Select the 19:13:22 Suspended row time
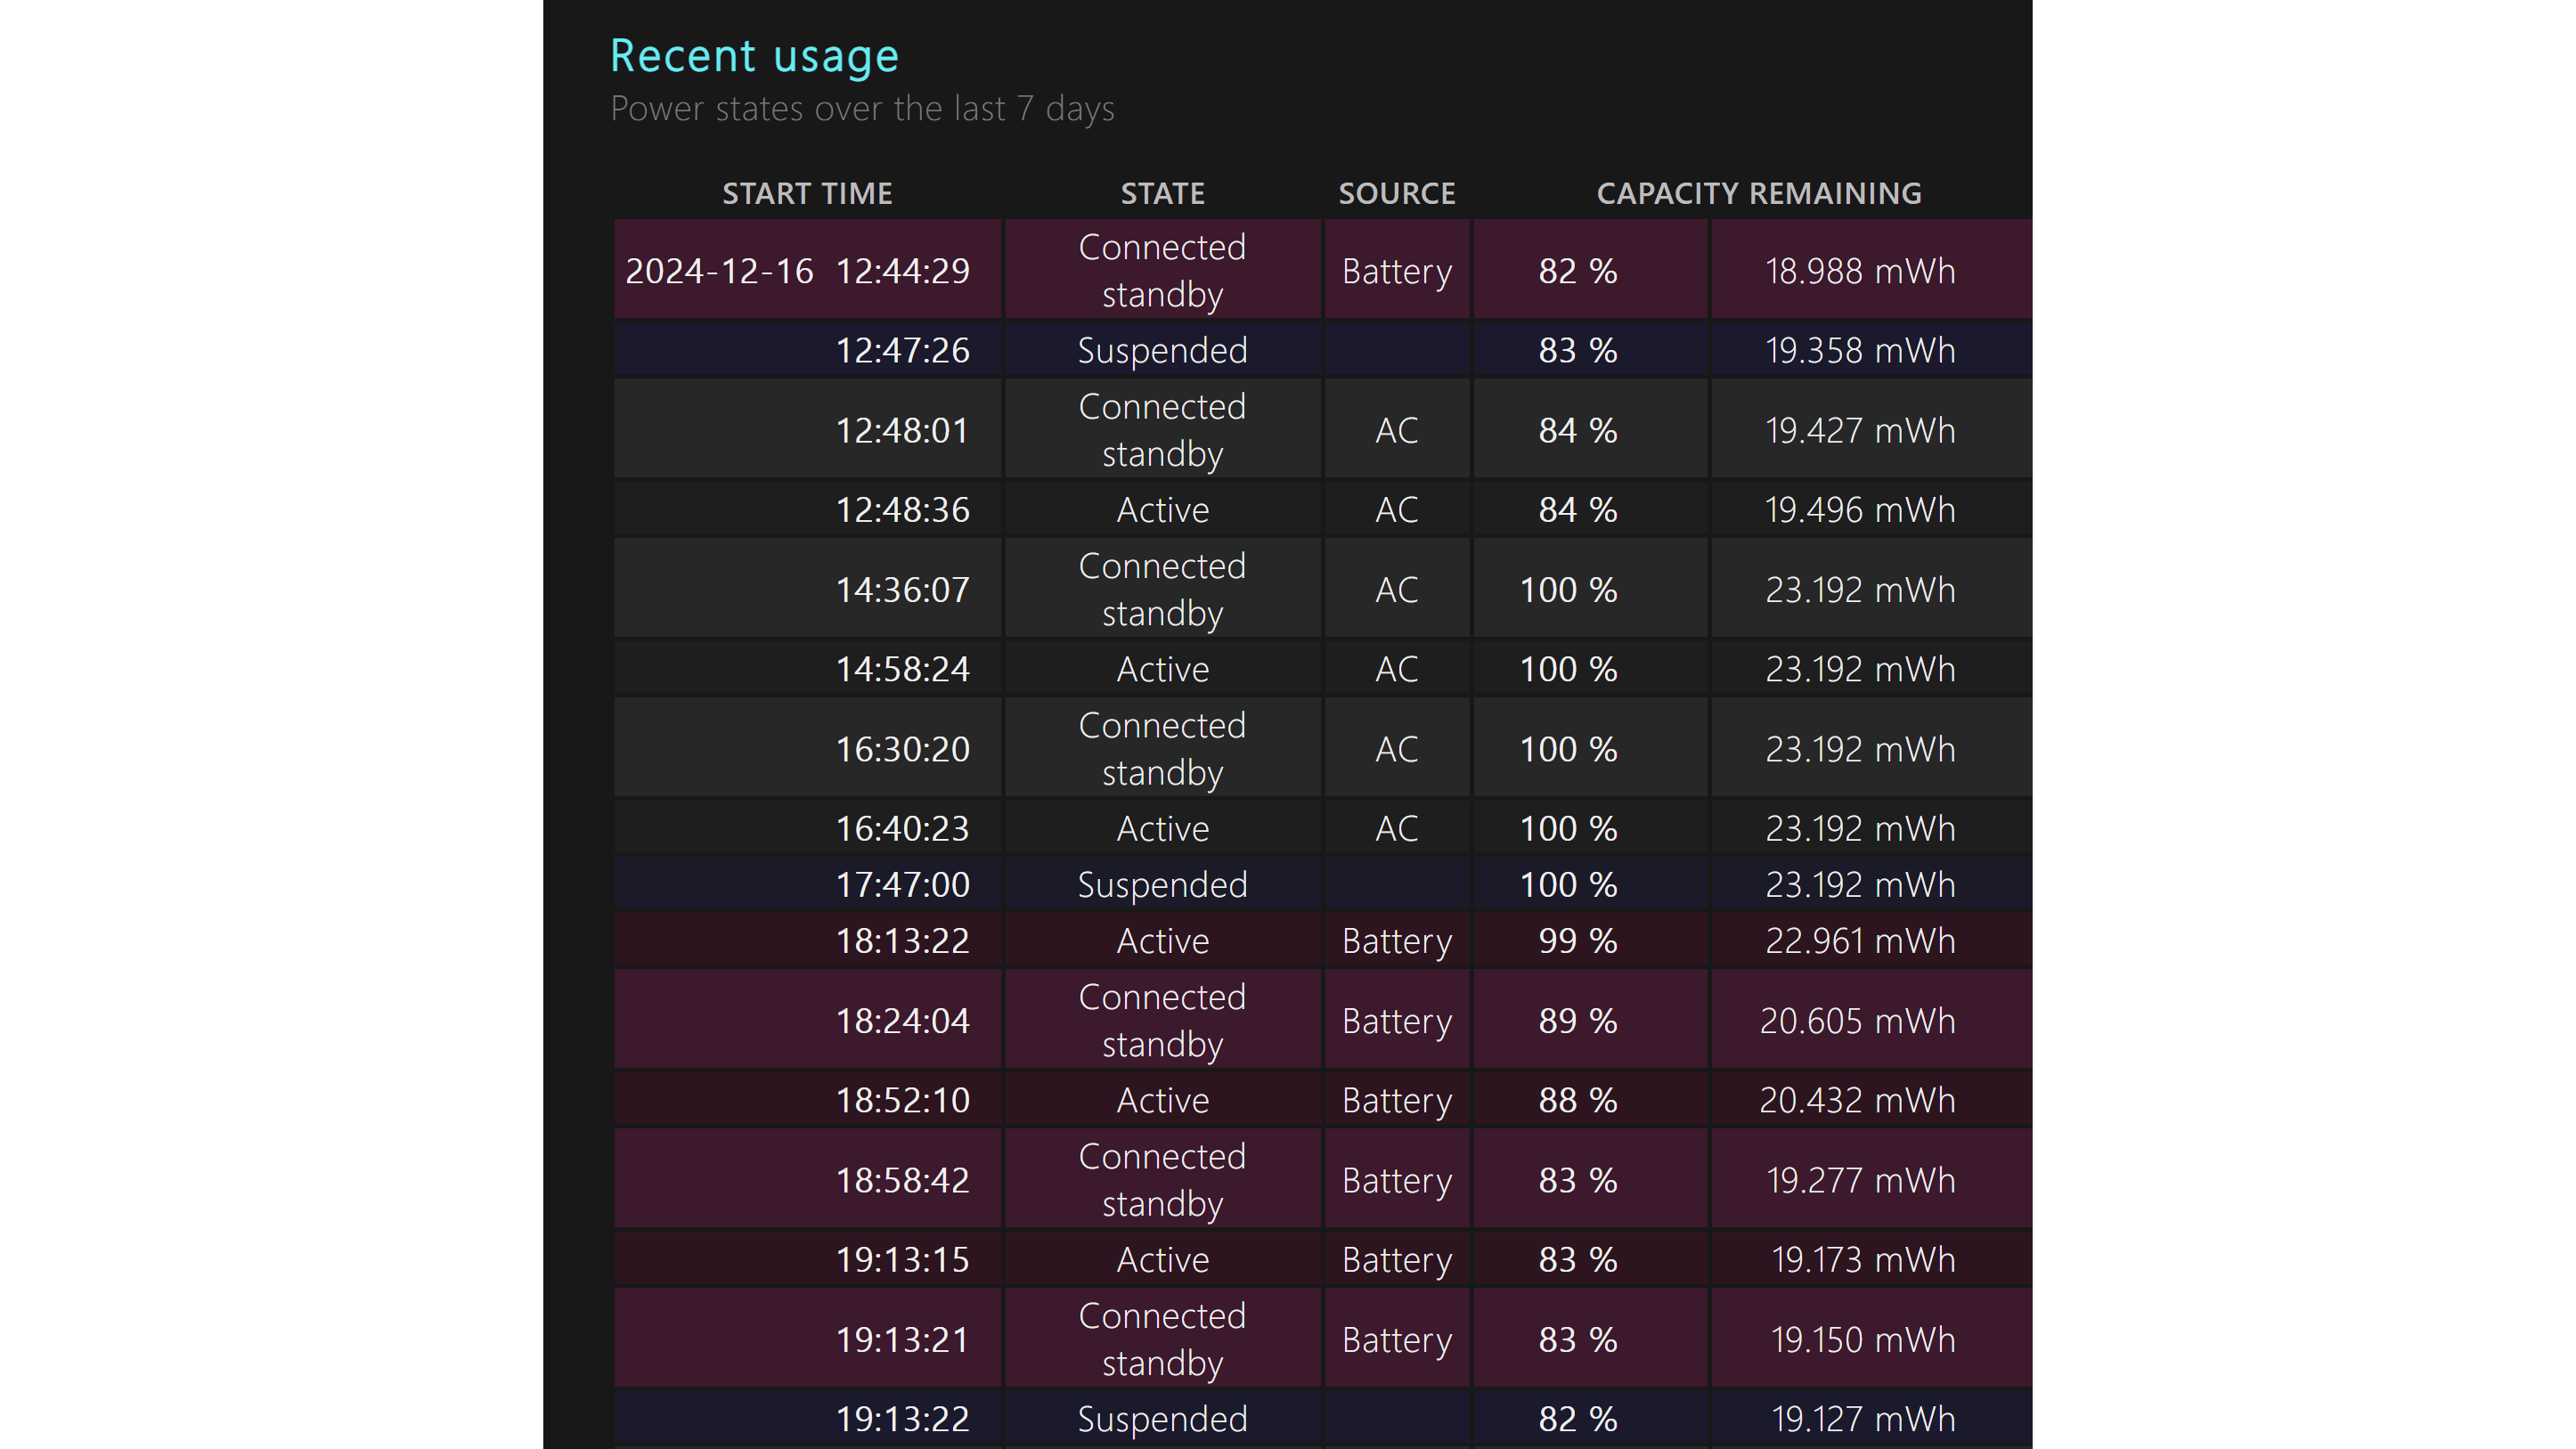 click(x=902, y=1419)
